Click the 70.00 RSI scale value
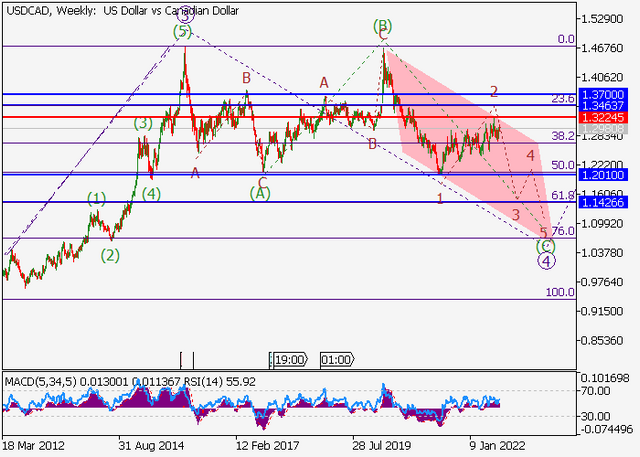Image resolution: width=640 pixels, height=457 pixels. click(596, 391)
